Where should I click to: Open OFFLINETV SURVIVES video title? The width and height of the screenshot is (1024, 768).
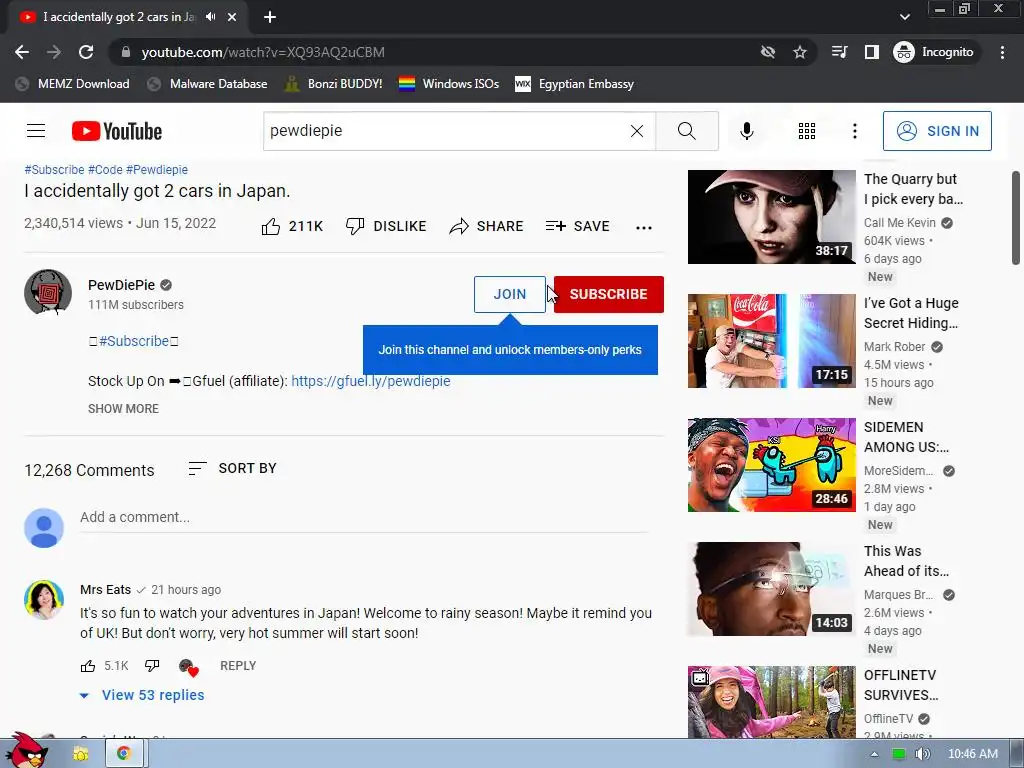901,685
